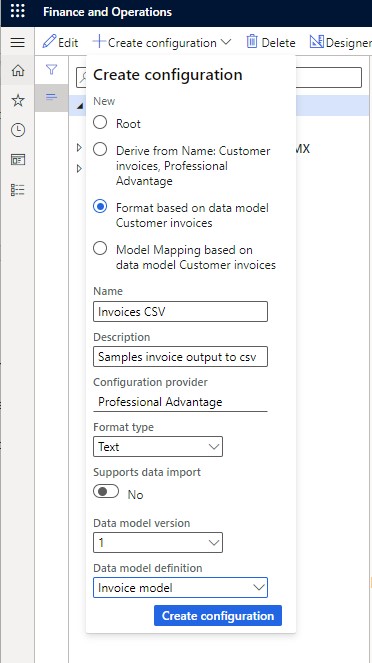
Task: Open Data model definition dropdown
Action: 180,588
